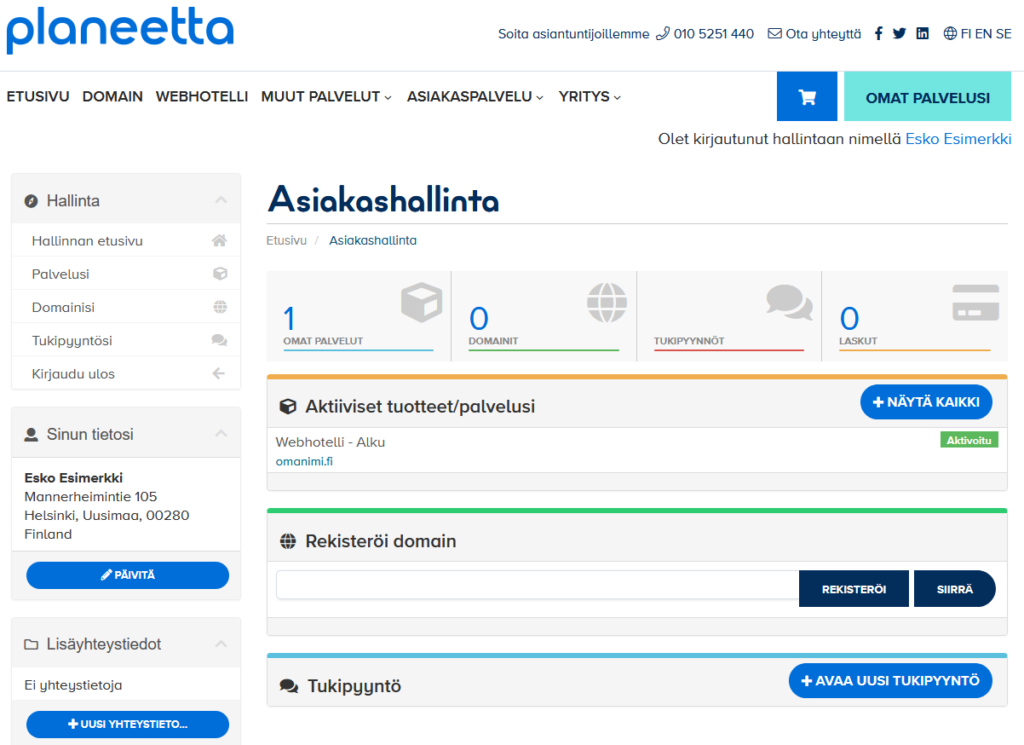Switch language to EN
Image resolution: width=1024 pixels, height=745 pixels.
(984, 34)
